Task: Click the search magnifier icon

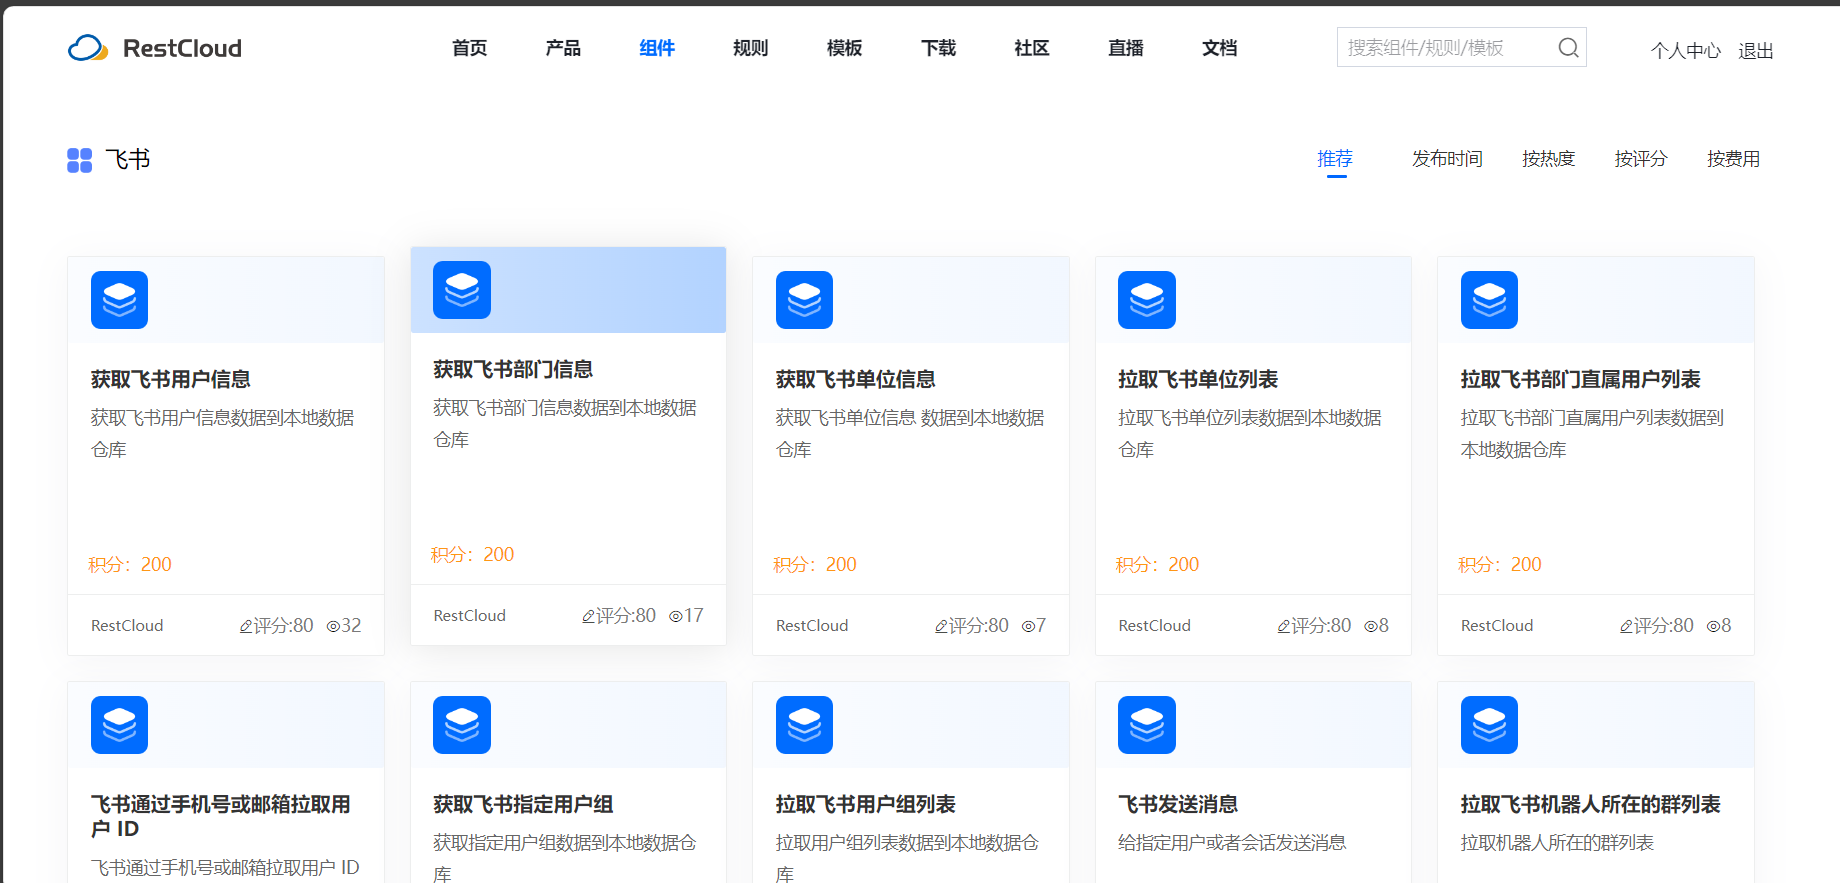Action: click(x=1568, y=48)
